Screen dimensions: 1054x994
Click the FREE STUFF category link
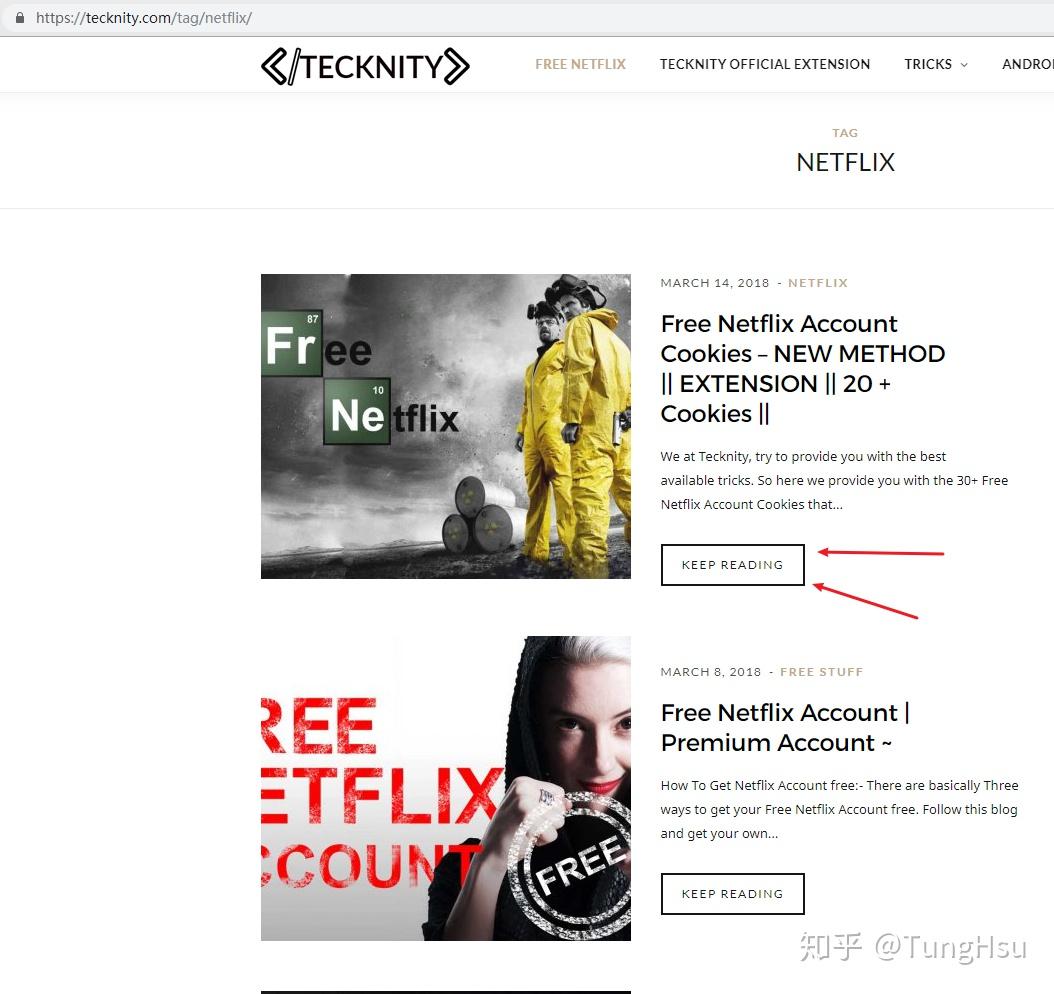821,672
